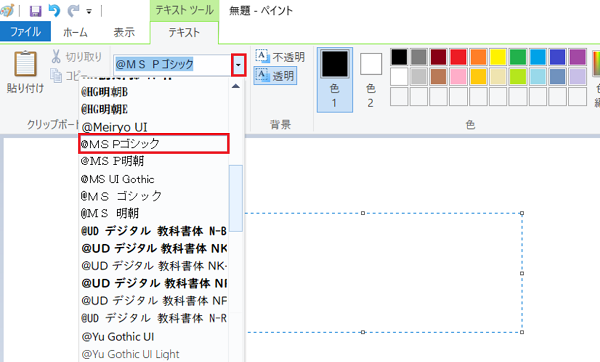
Task: Pick the purple color swatch
Action: click(x=577, y=57)
